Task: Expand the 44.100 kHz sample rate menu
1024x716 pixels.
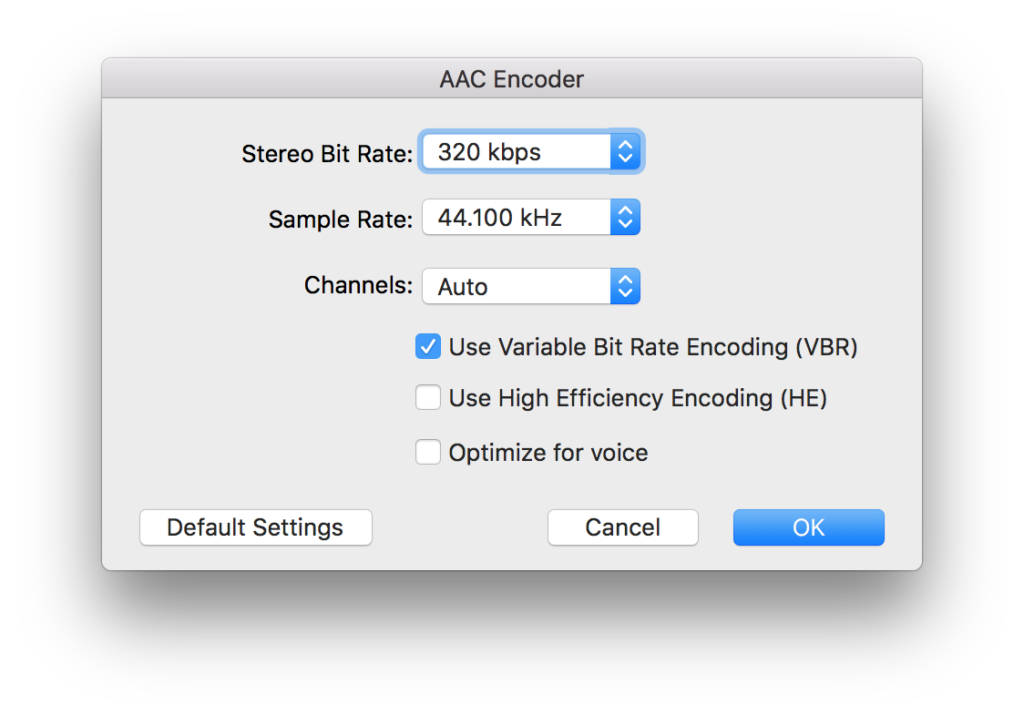Action: click(x=531, y=217)
